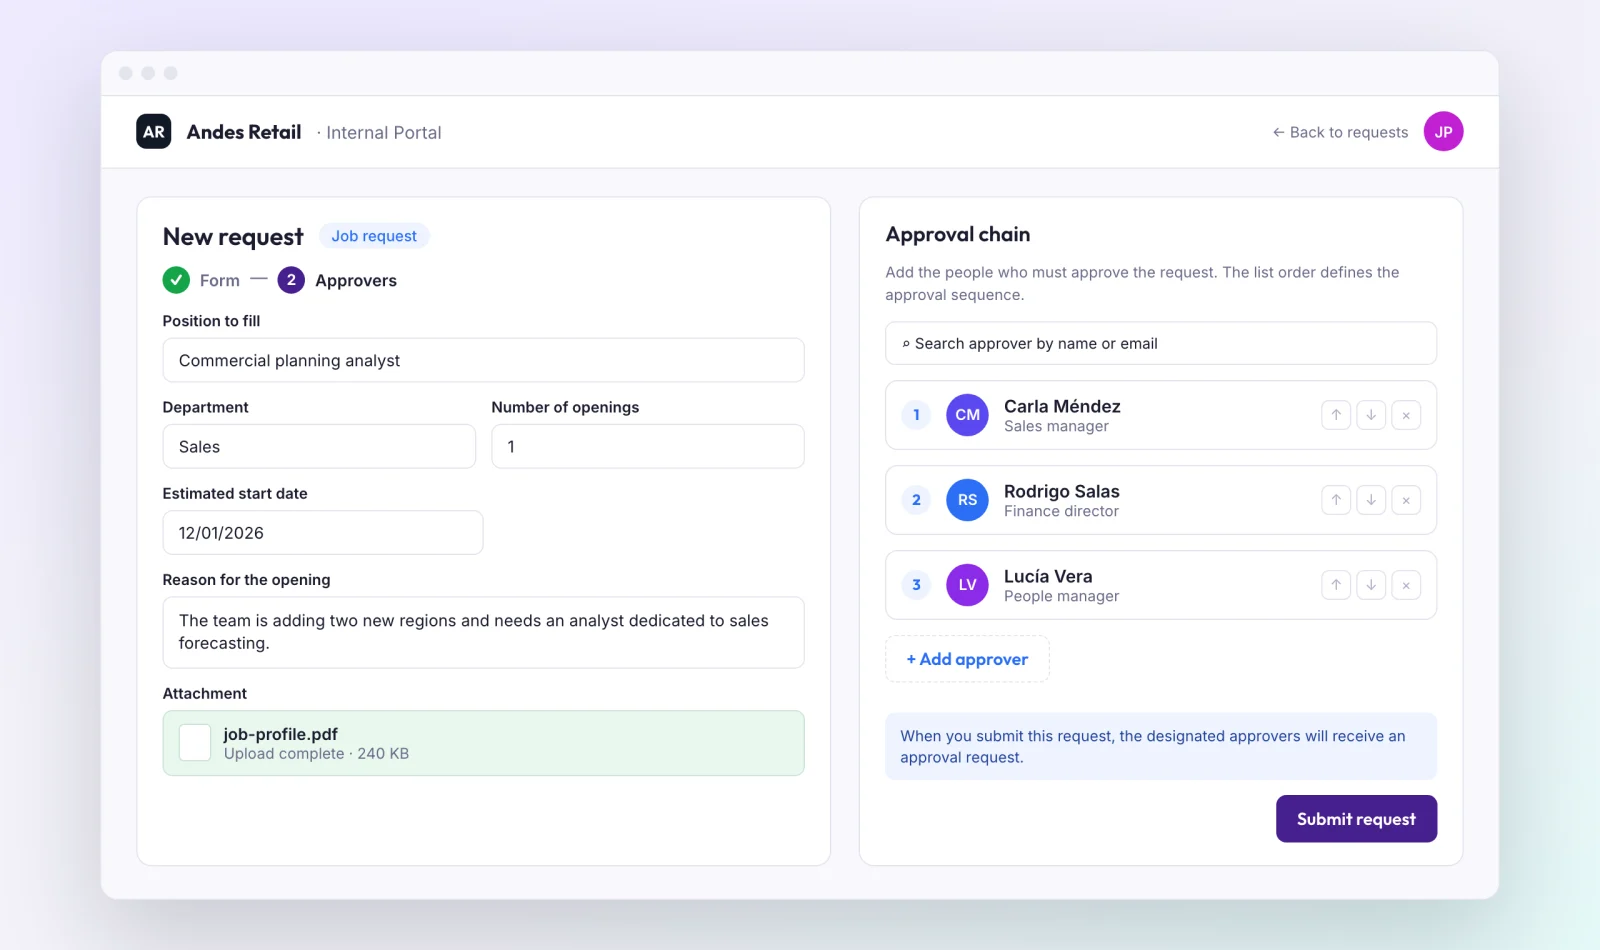Select the Approvers step
Screen dimensions: 1600x950
click(x=337, y=280)
